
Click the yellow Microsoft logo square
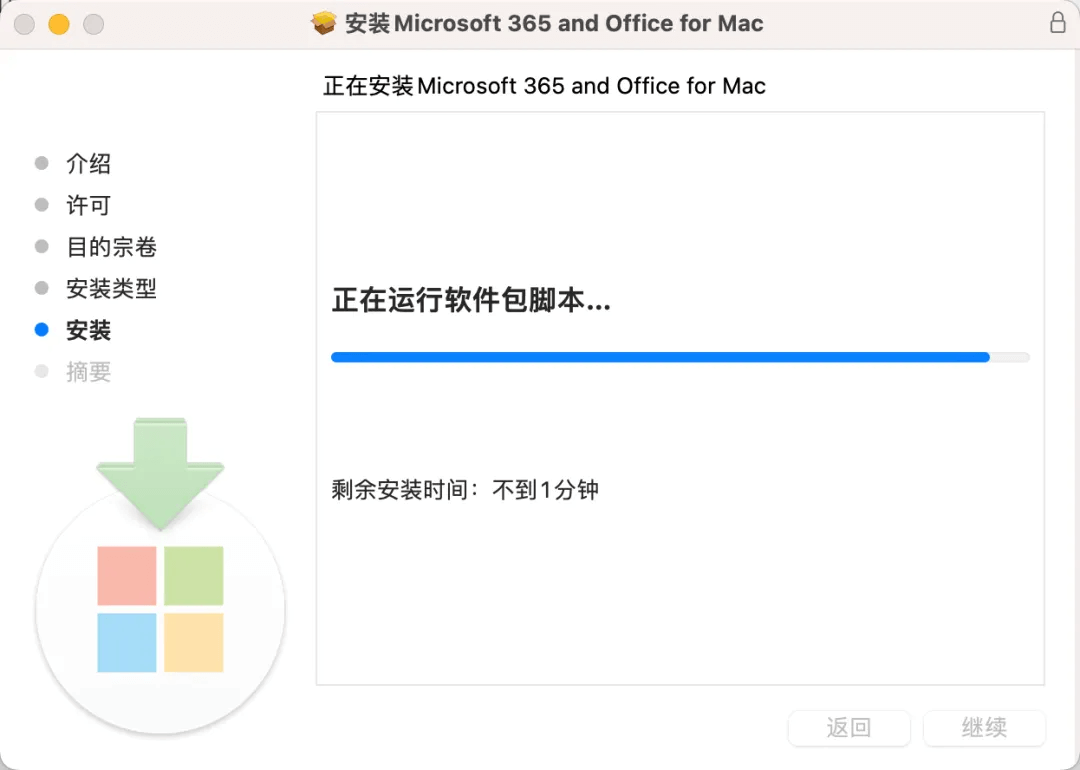pyautogui.click(x=194, y=643)
